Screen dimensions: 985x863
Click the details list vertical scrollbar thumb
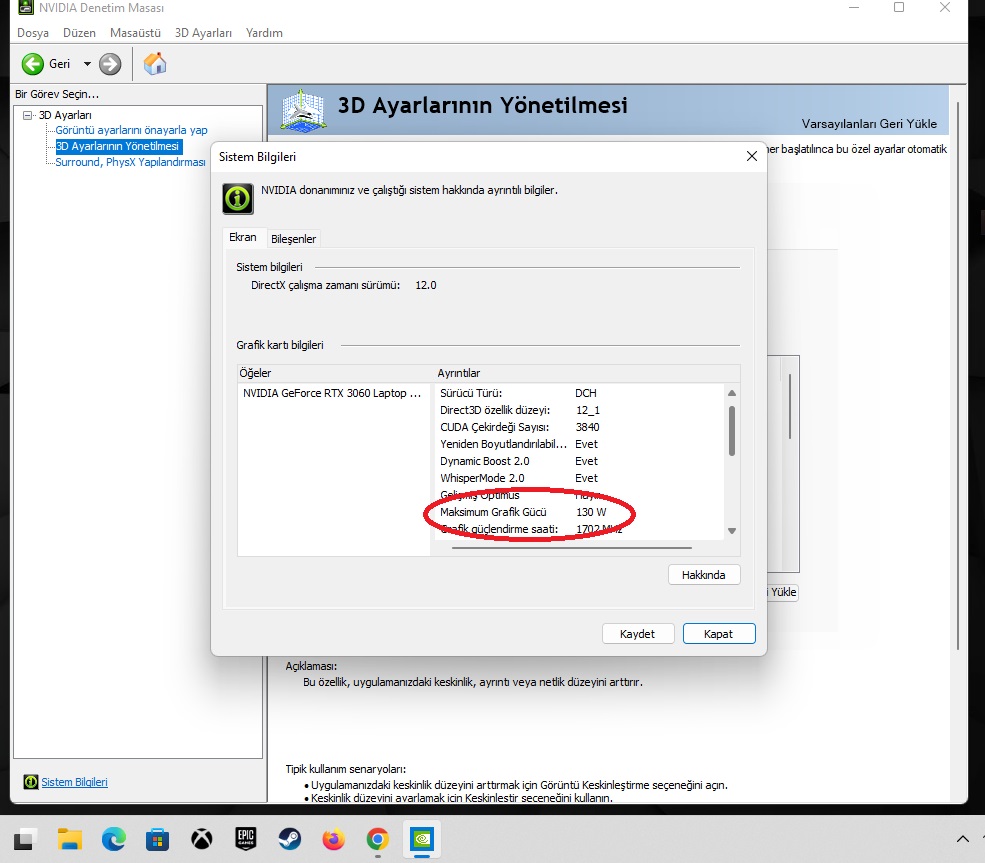pyautogui.click(x=732, y=430)
